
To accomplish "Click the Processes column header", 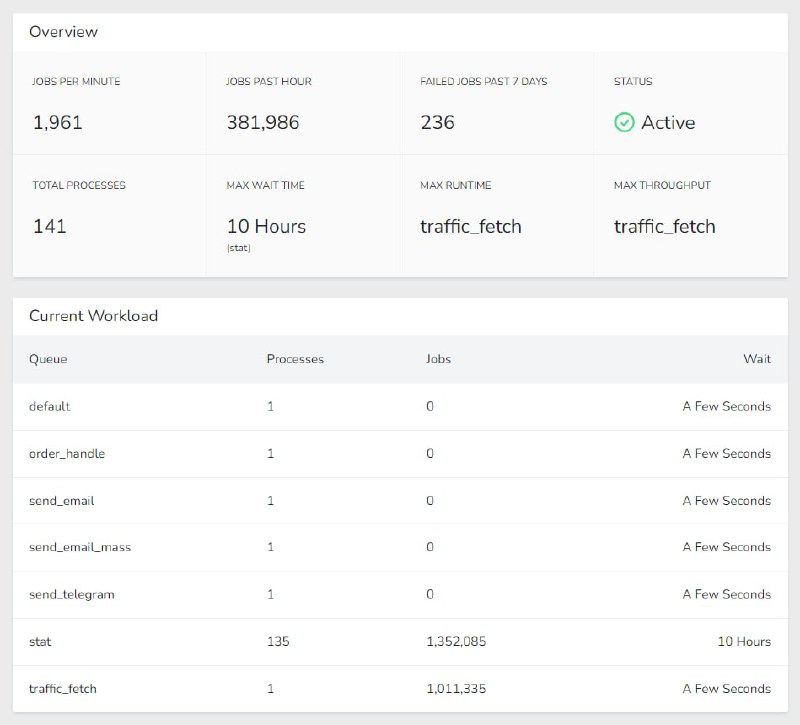I will coord(295,359).
